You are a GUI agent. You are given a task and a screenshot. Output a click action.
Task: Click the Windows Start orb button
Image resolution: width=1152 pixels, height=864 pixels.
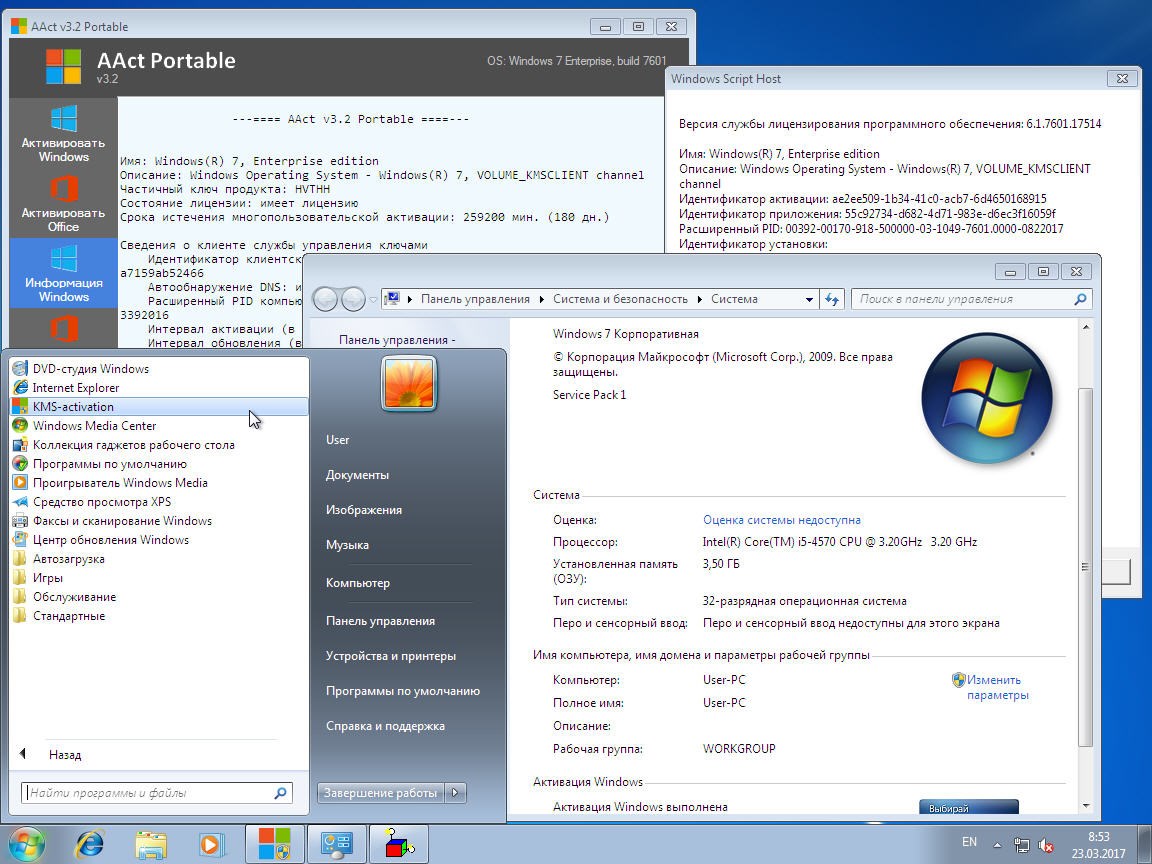coord(25,844)
